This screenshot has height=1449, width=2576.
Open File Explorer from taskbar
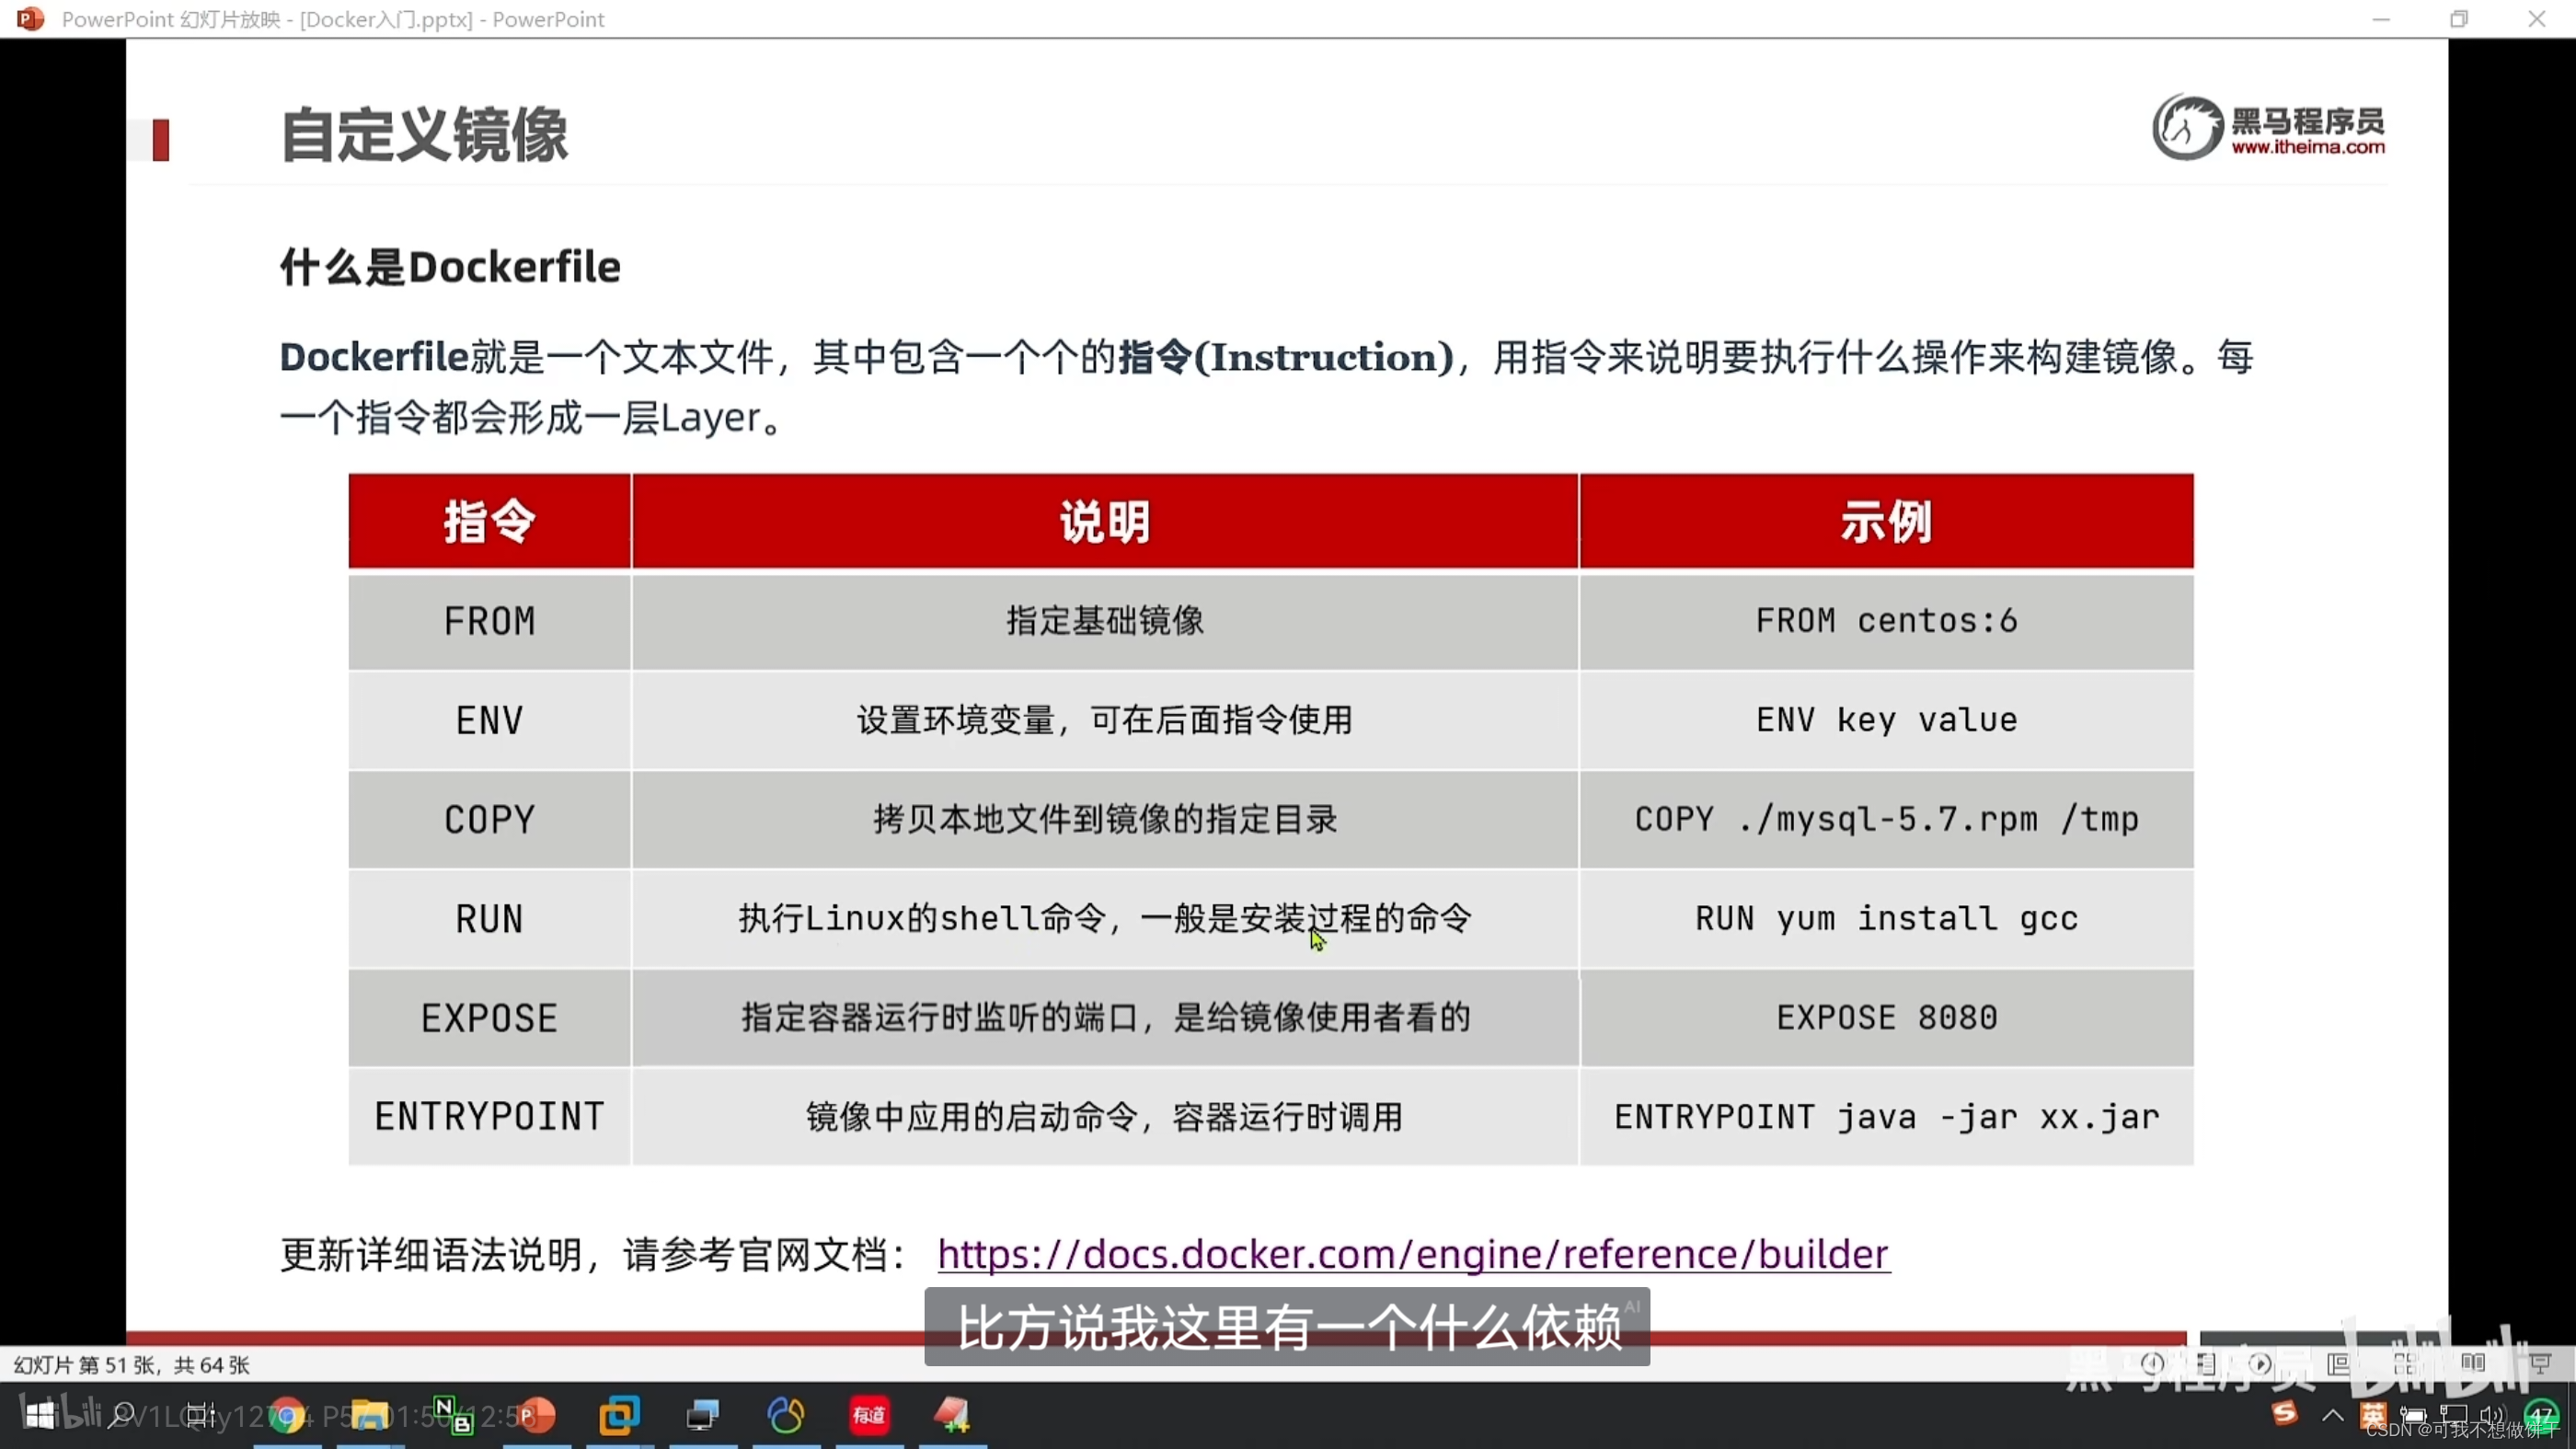(369, 1415)
